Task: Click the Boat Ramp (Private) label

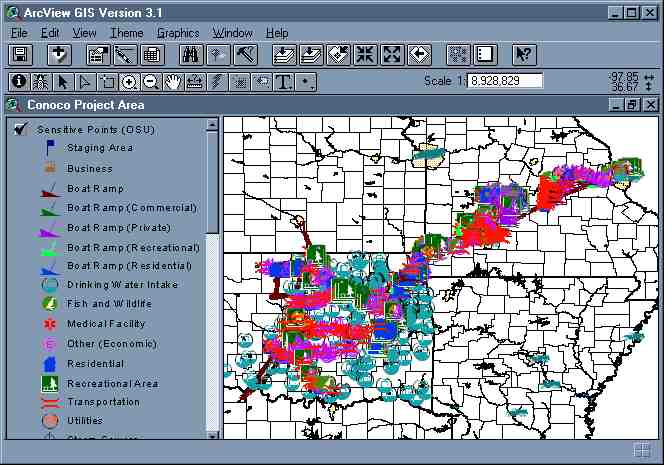Action: click(119, 228)
